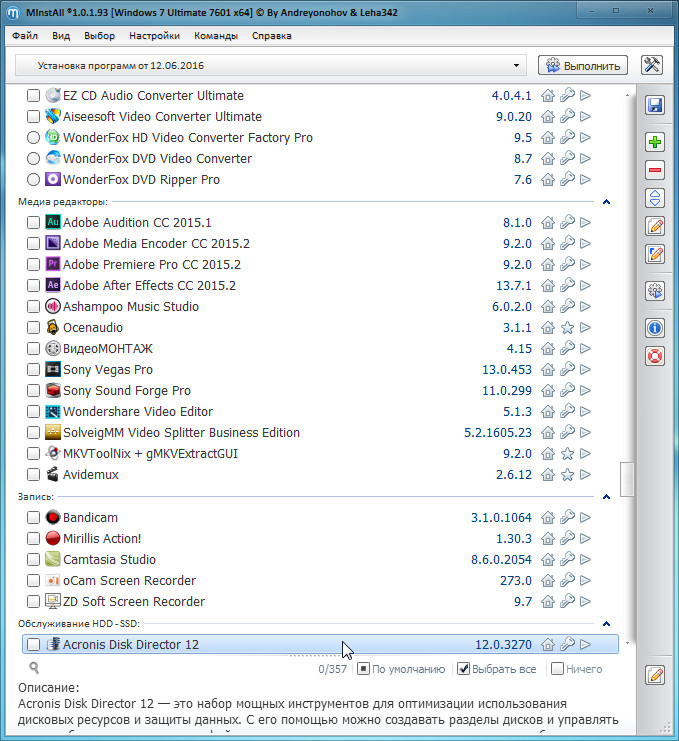The width and height of the screenshot is (679, 741).
Task: Click the home icon for WonderFox DVD Ripper Pro
Action: point(548,179)
